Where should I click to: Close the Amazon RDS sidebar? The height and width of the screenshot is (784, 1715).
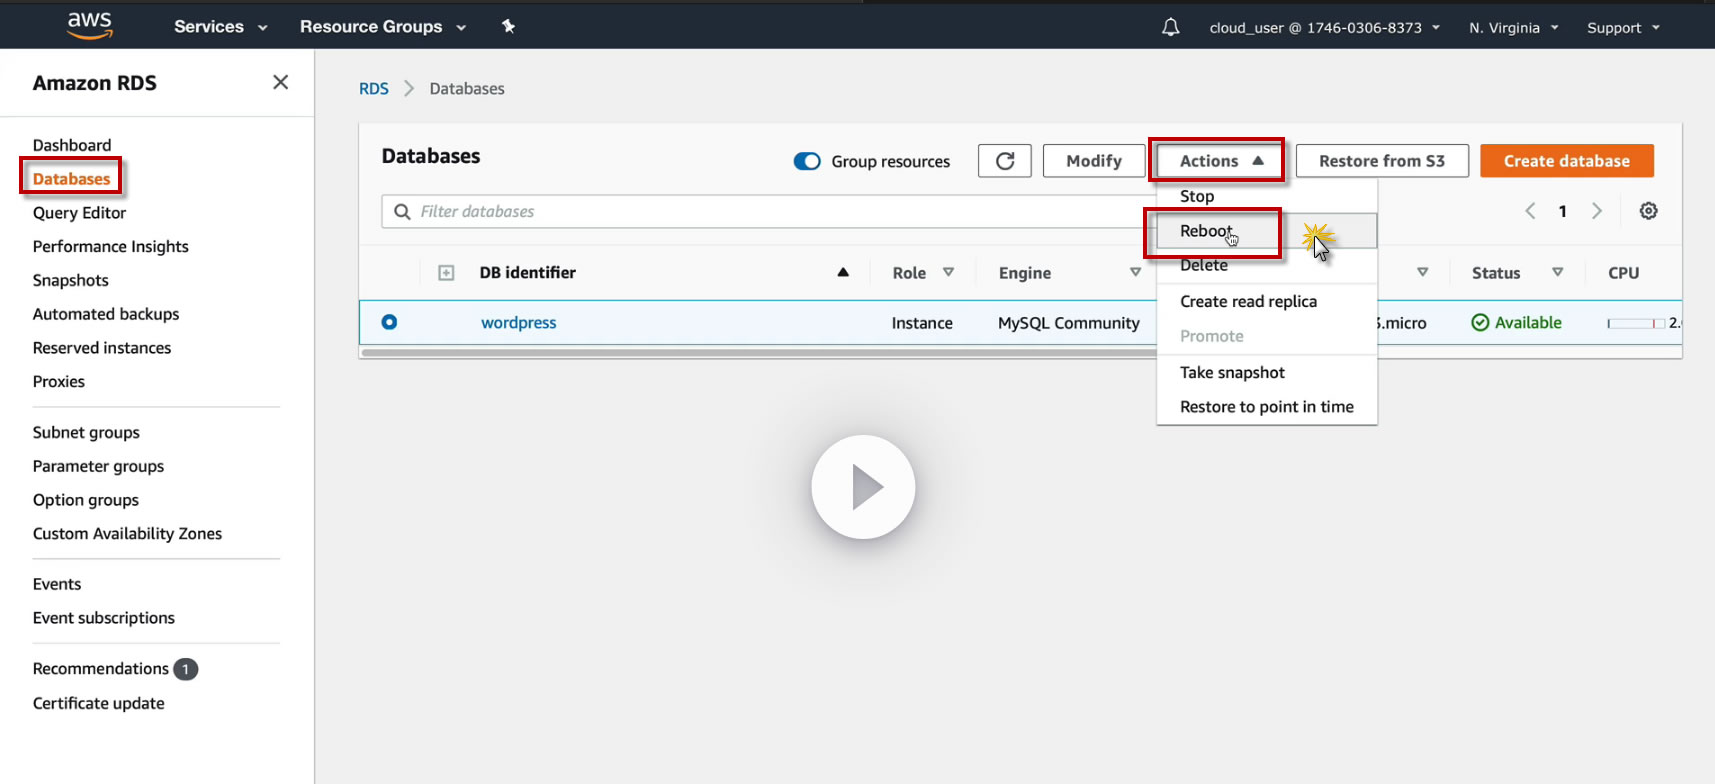[281, 82]
